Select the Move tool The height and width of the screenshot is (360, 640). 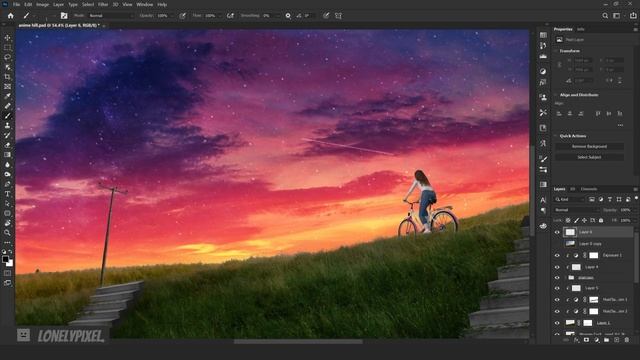point(7,38)
